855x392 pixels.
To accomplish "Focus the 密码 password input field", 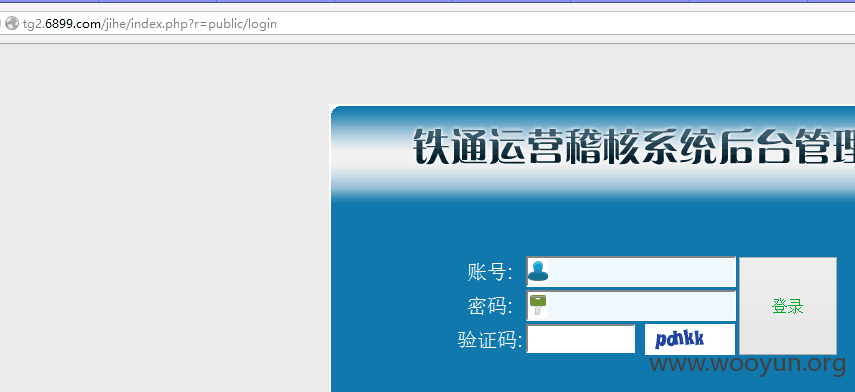I will 631,306.
